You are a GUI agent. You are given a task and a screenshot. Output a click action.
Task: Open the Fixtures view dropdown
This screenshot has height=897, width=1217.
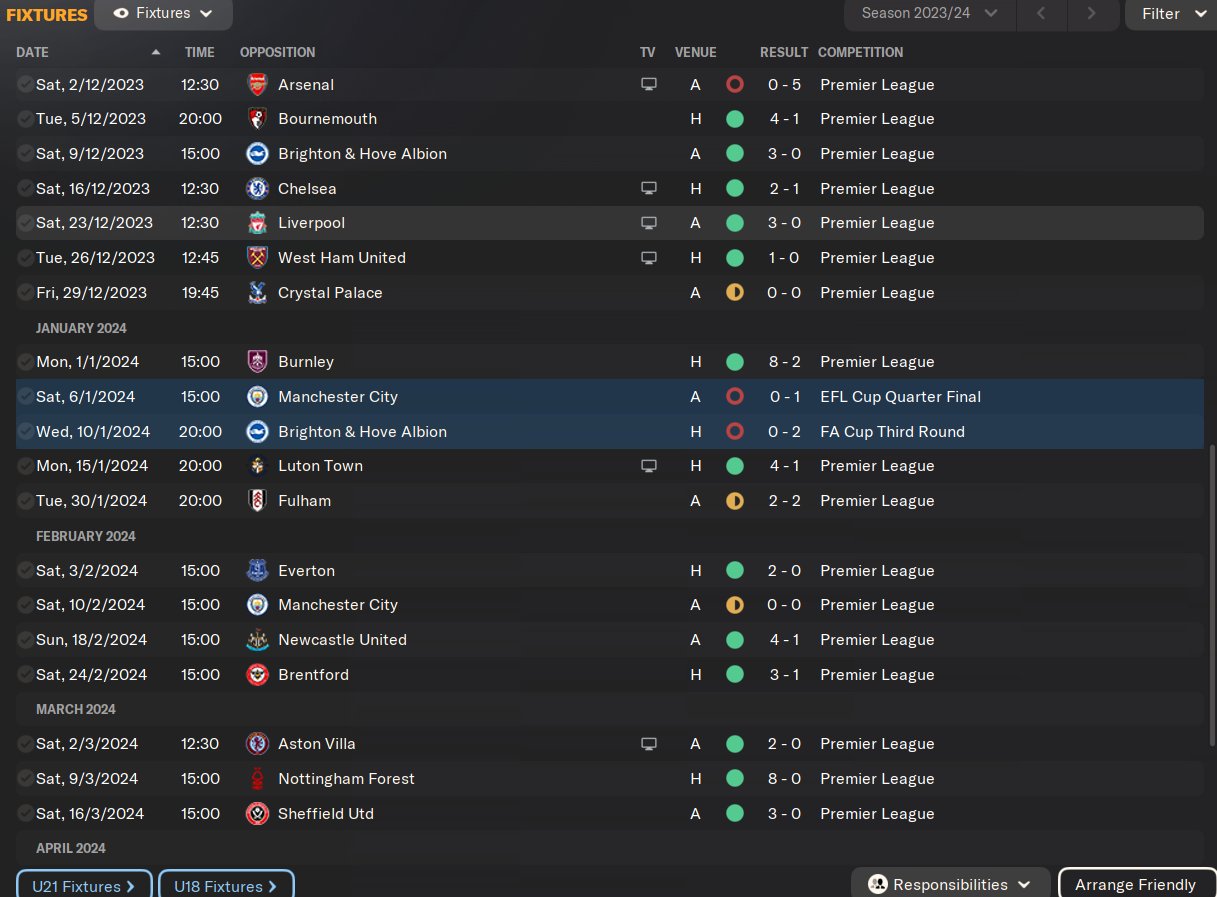click(x=163, y=14)
